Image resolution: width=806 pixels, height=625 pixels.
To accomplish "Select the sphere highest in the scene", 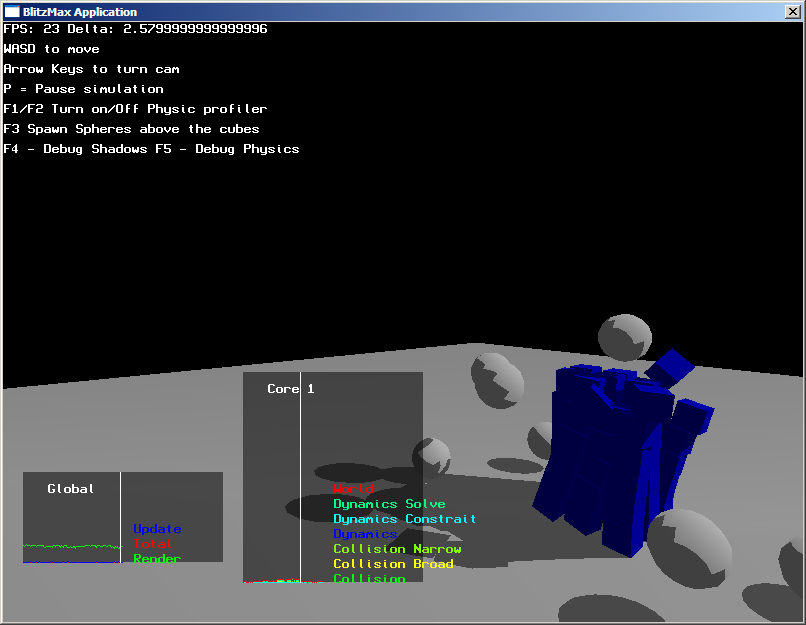I will 624,340.
